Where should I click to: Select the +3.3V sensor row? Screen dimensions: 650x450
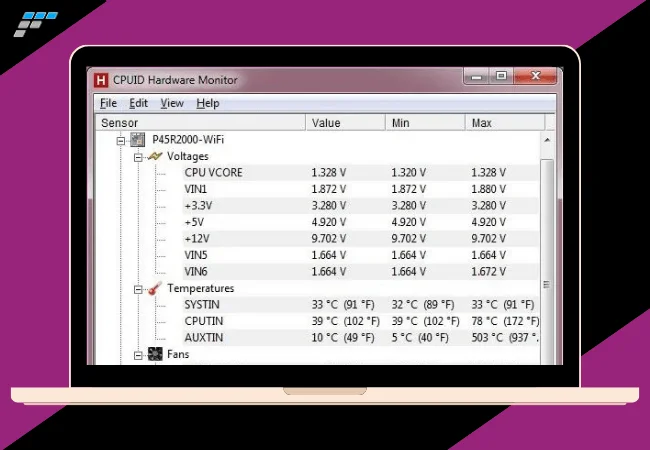pyautogui.click(x=361, y=206)
